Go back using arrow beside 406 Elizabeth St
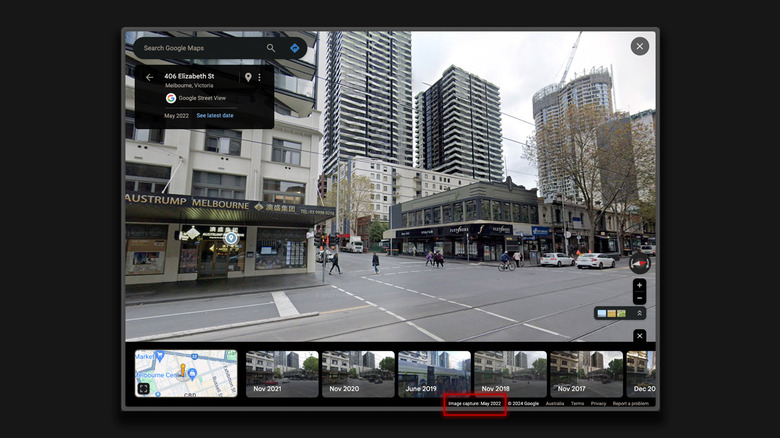This screenshot has height=438, width=780. coord(149,77)
